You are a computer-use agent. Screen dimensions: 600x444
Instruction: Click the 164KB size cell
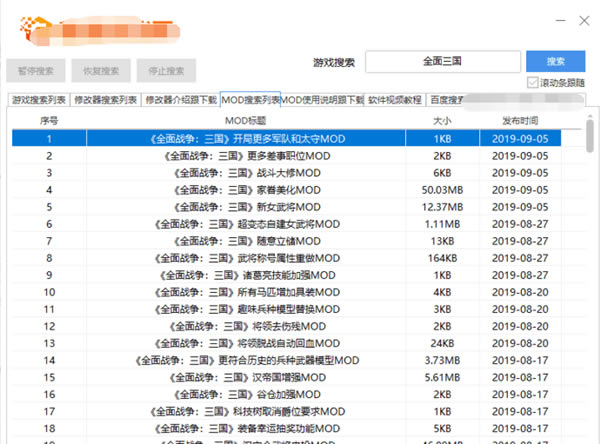(442, 258)
